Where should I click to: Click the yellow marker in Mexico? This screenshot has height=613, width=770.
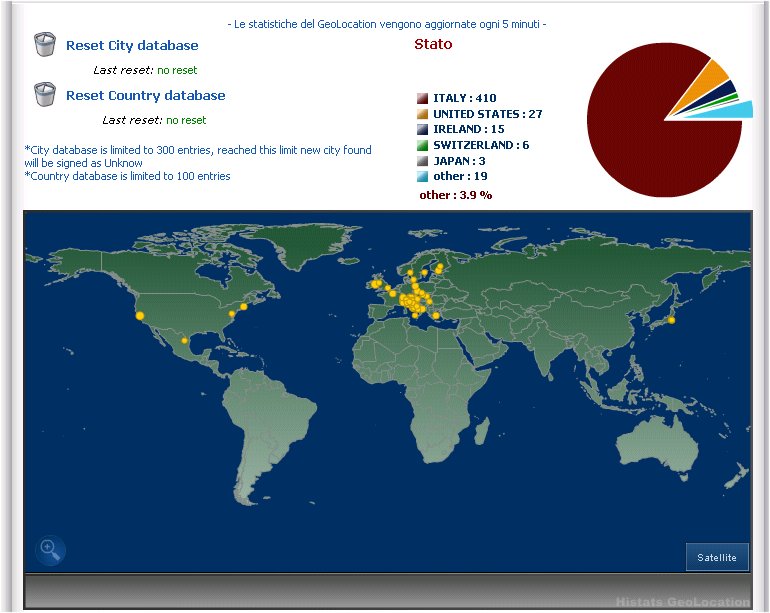pyautogui.click(x=185, y=340)
